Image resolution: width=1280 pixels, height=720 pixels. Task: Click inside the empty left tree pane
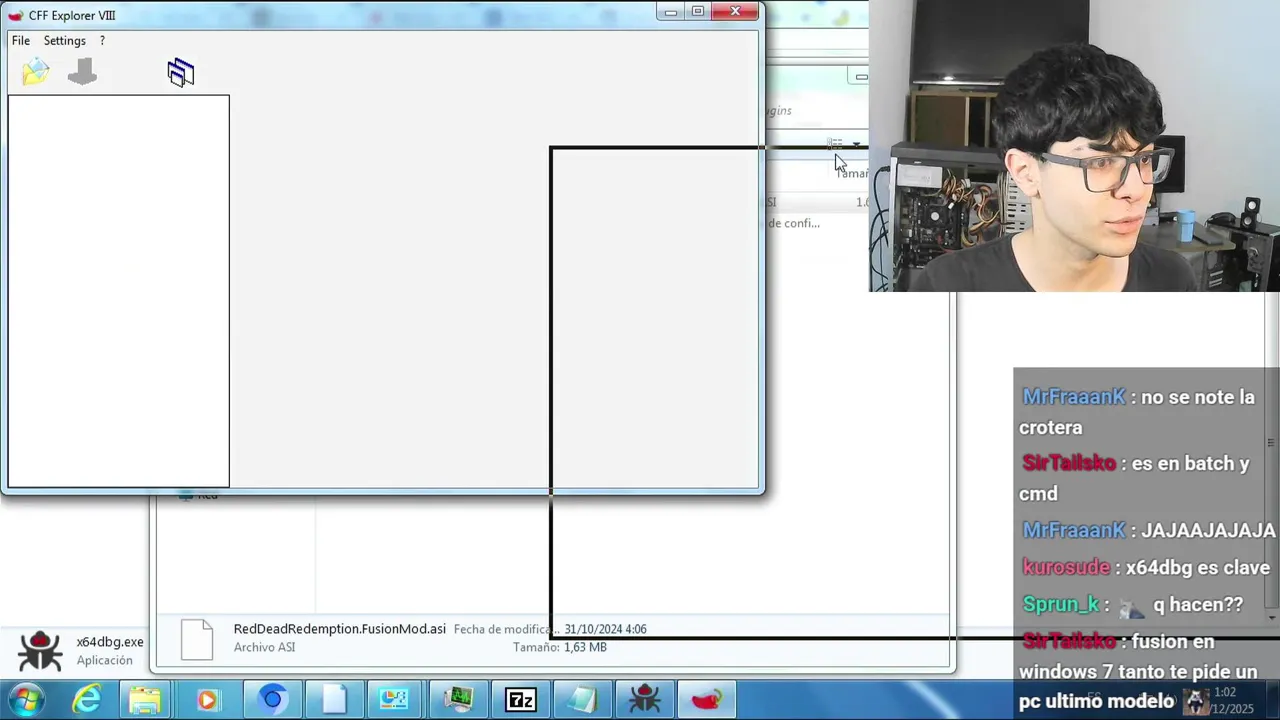118,291
